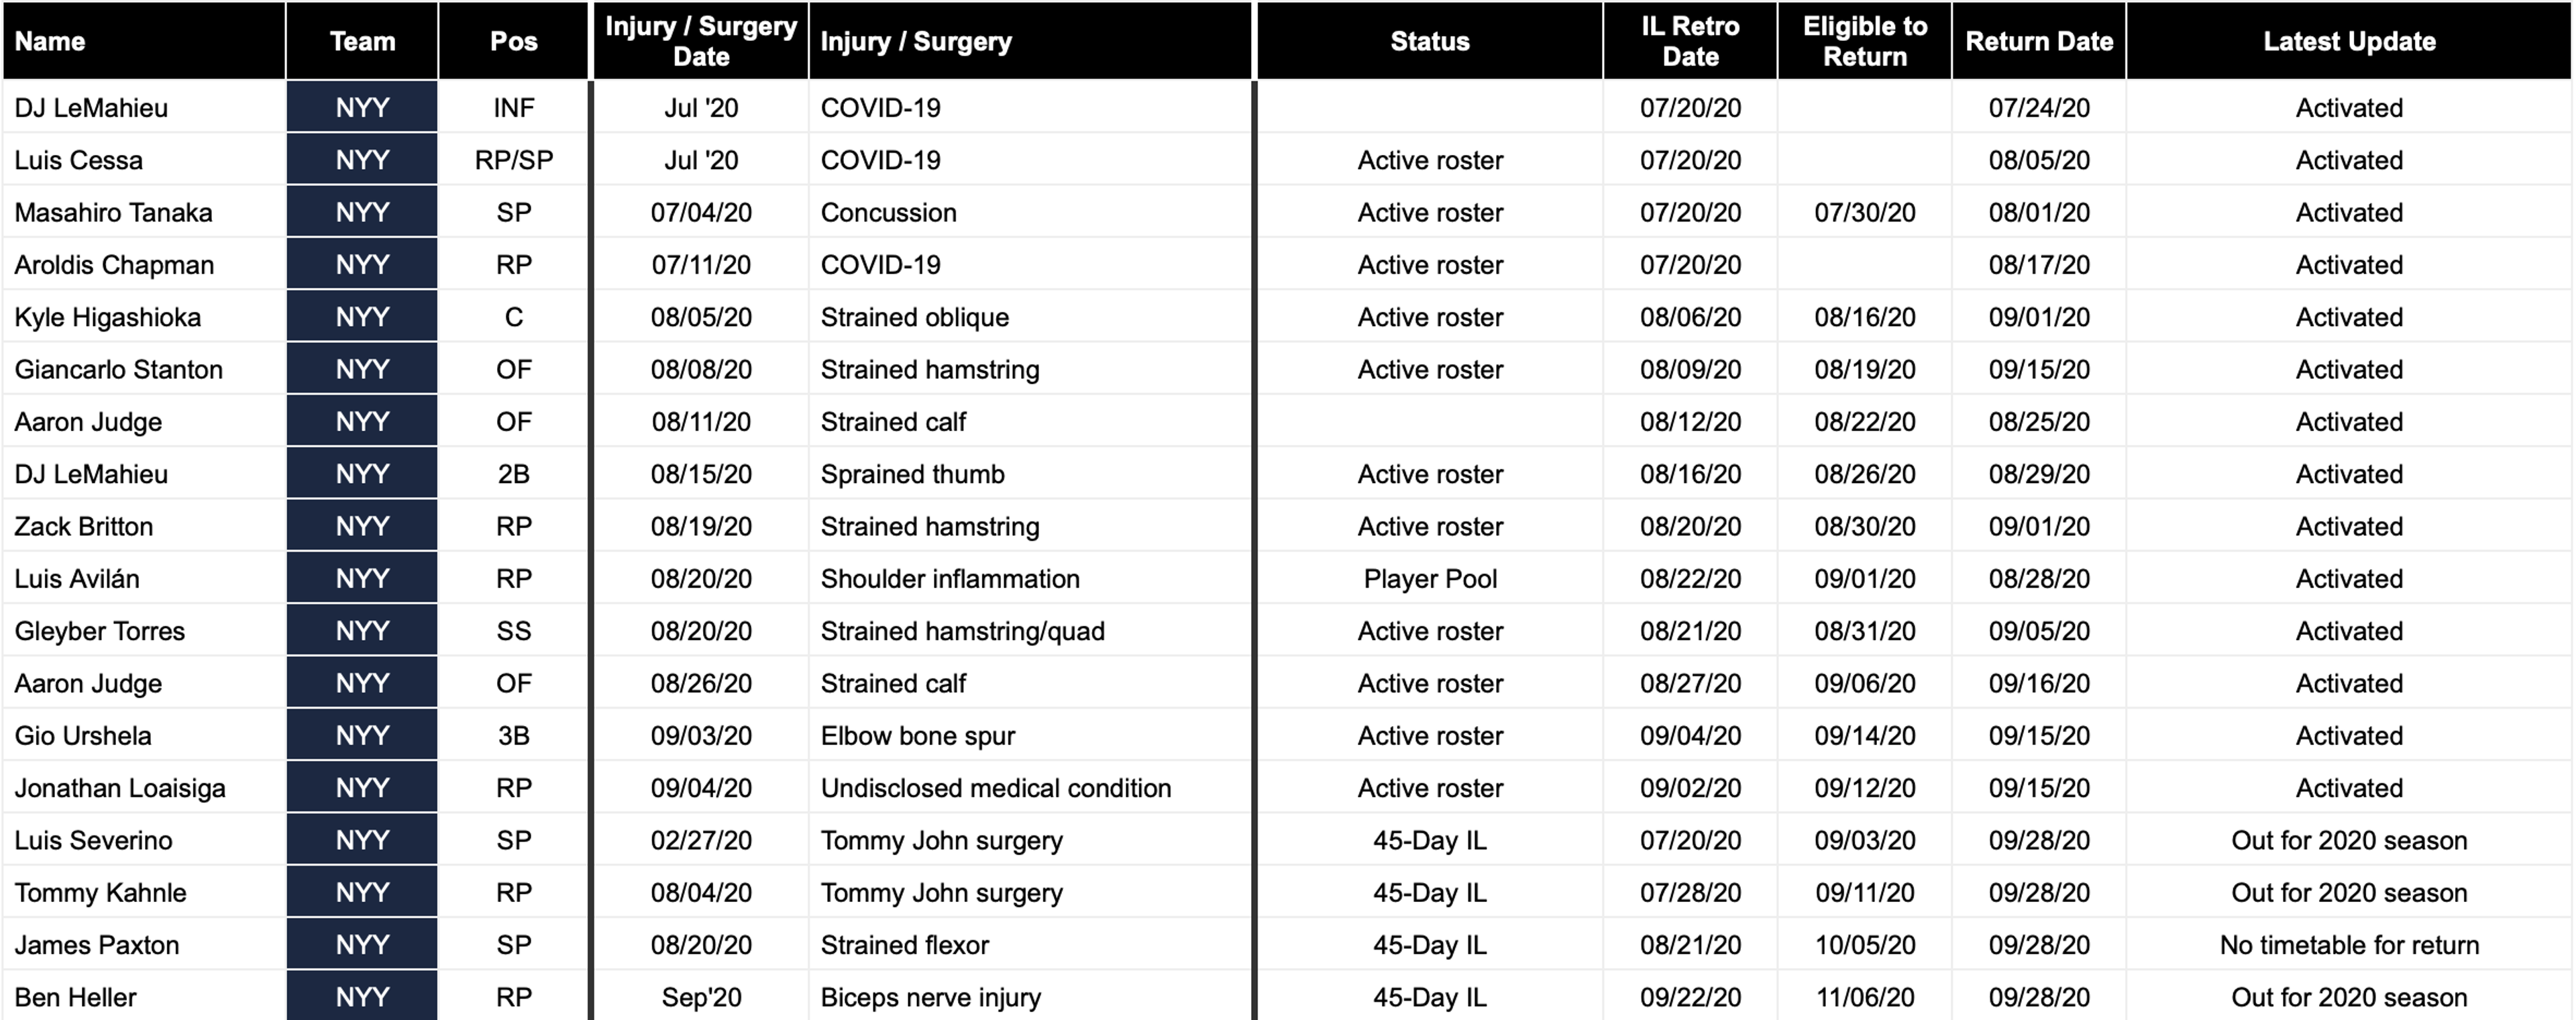Select the Eligible to Return header
Image resolution: width=2576 pixels, height=1020 pixels.
click(x=1865, y=41)
